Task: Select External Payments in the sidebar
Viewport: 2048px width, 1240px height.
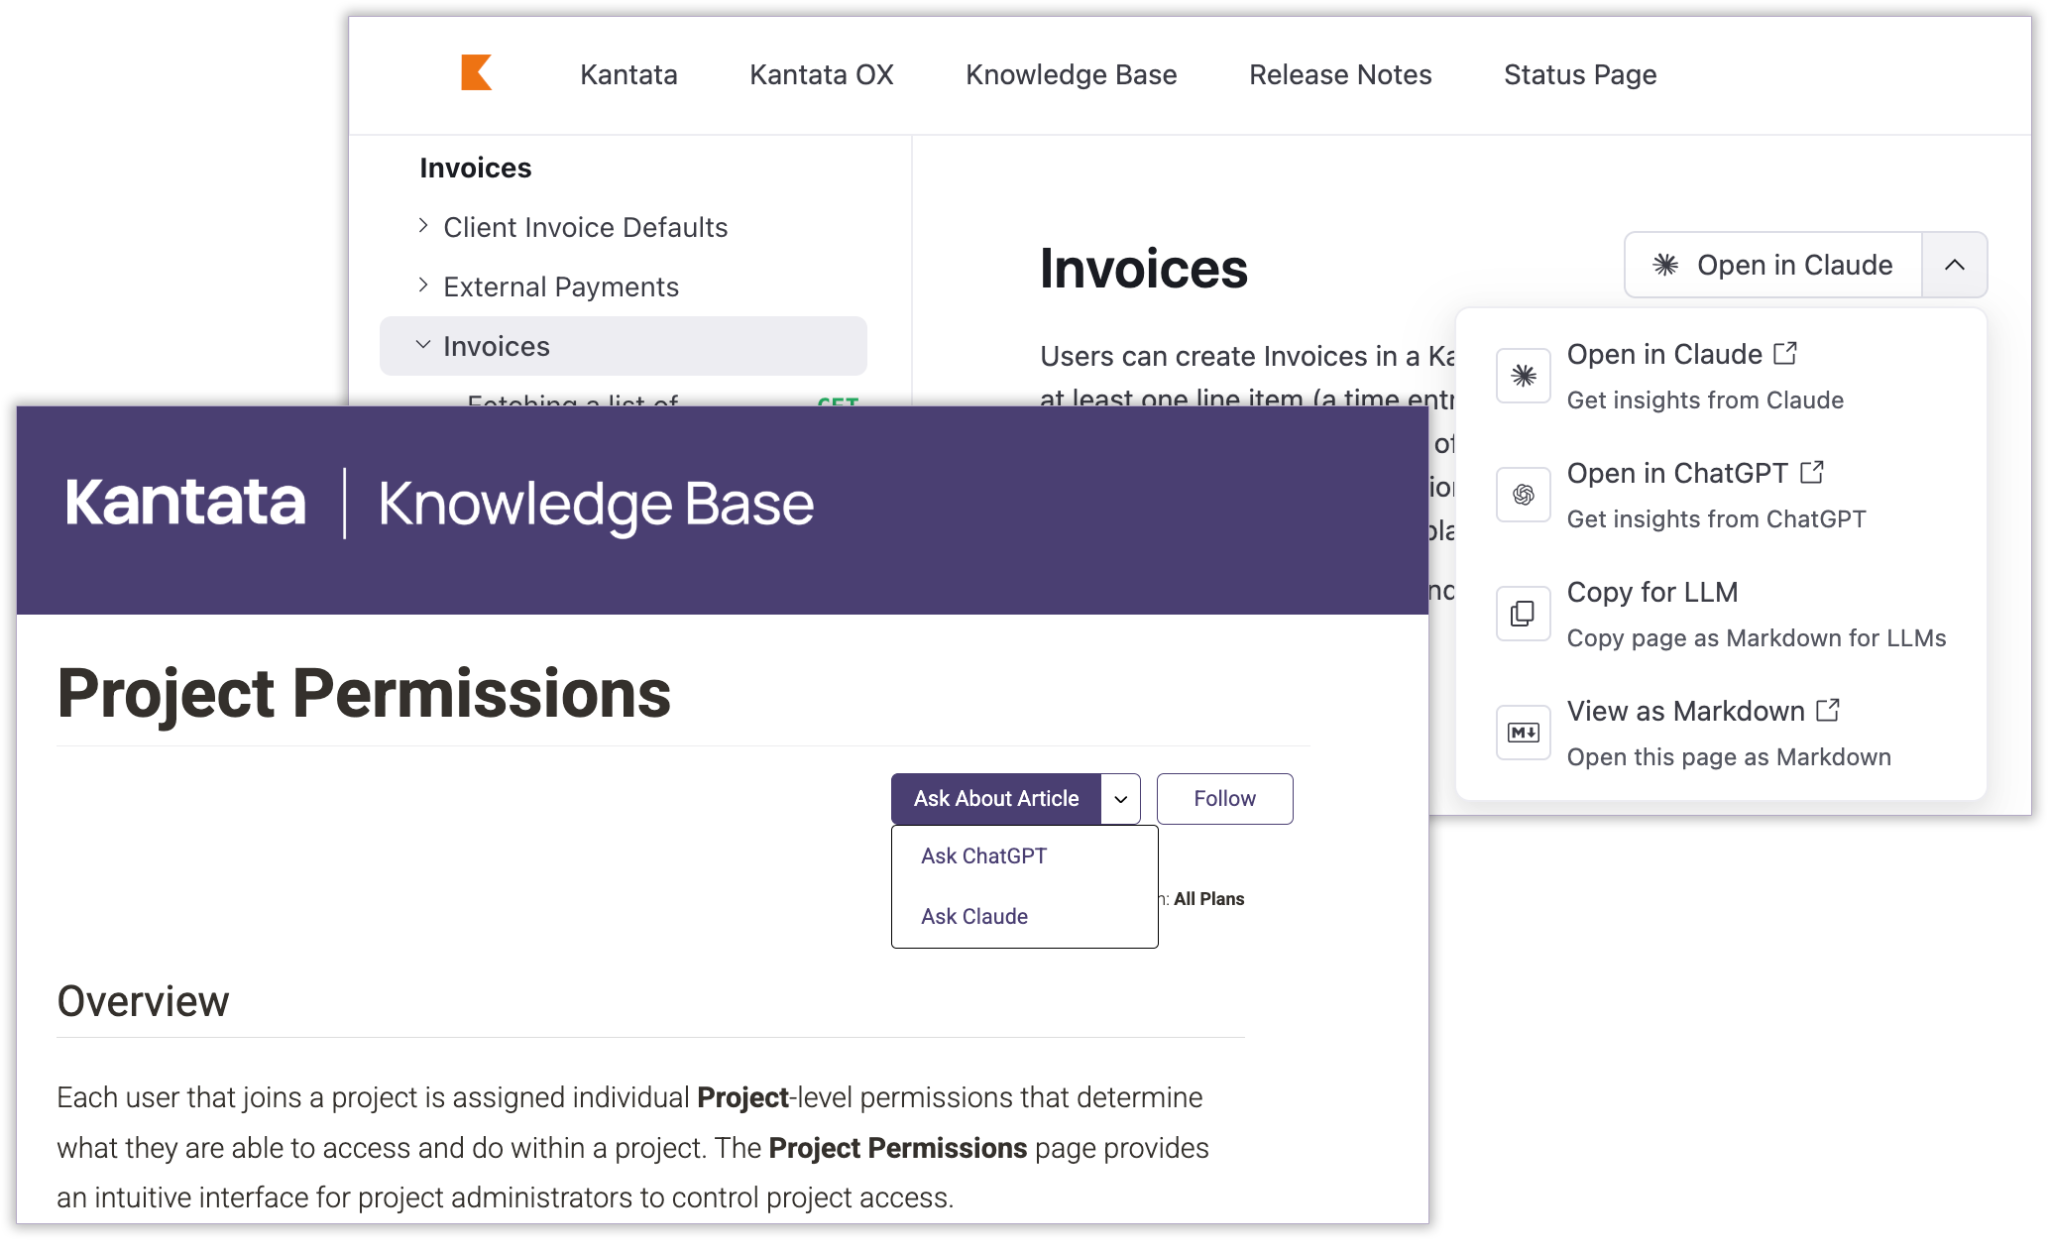Action: tap(561, 287)
